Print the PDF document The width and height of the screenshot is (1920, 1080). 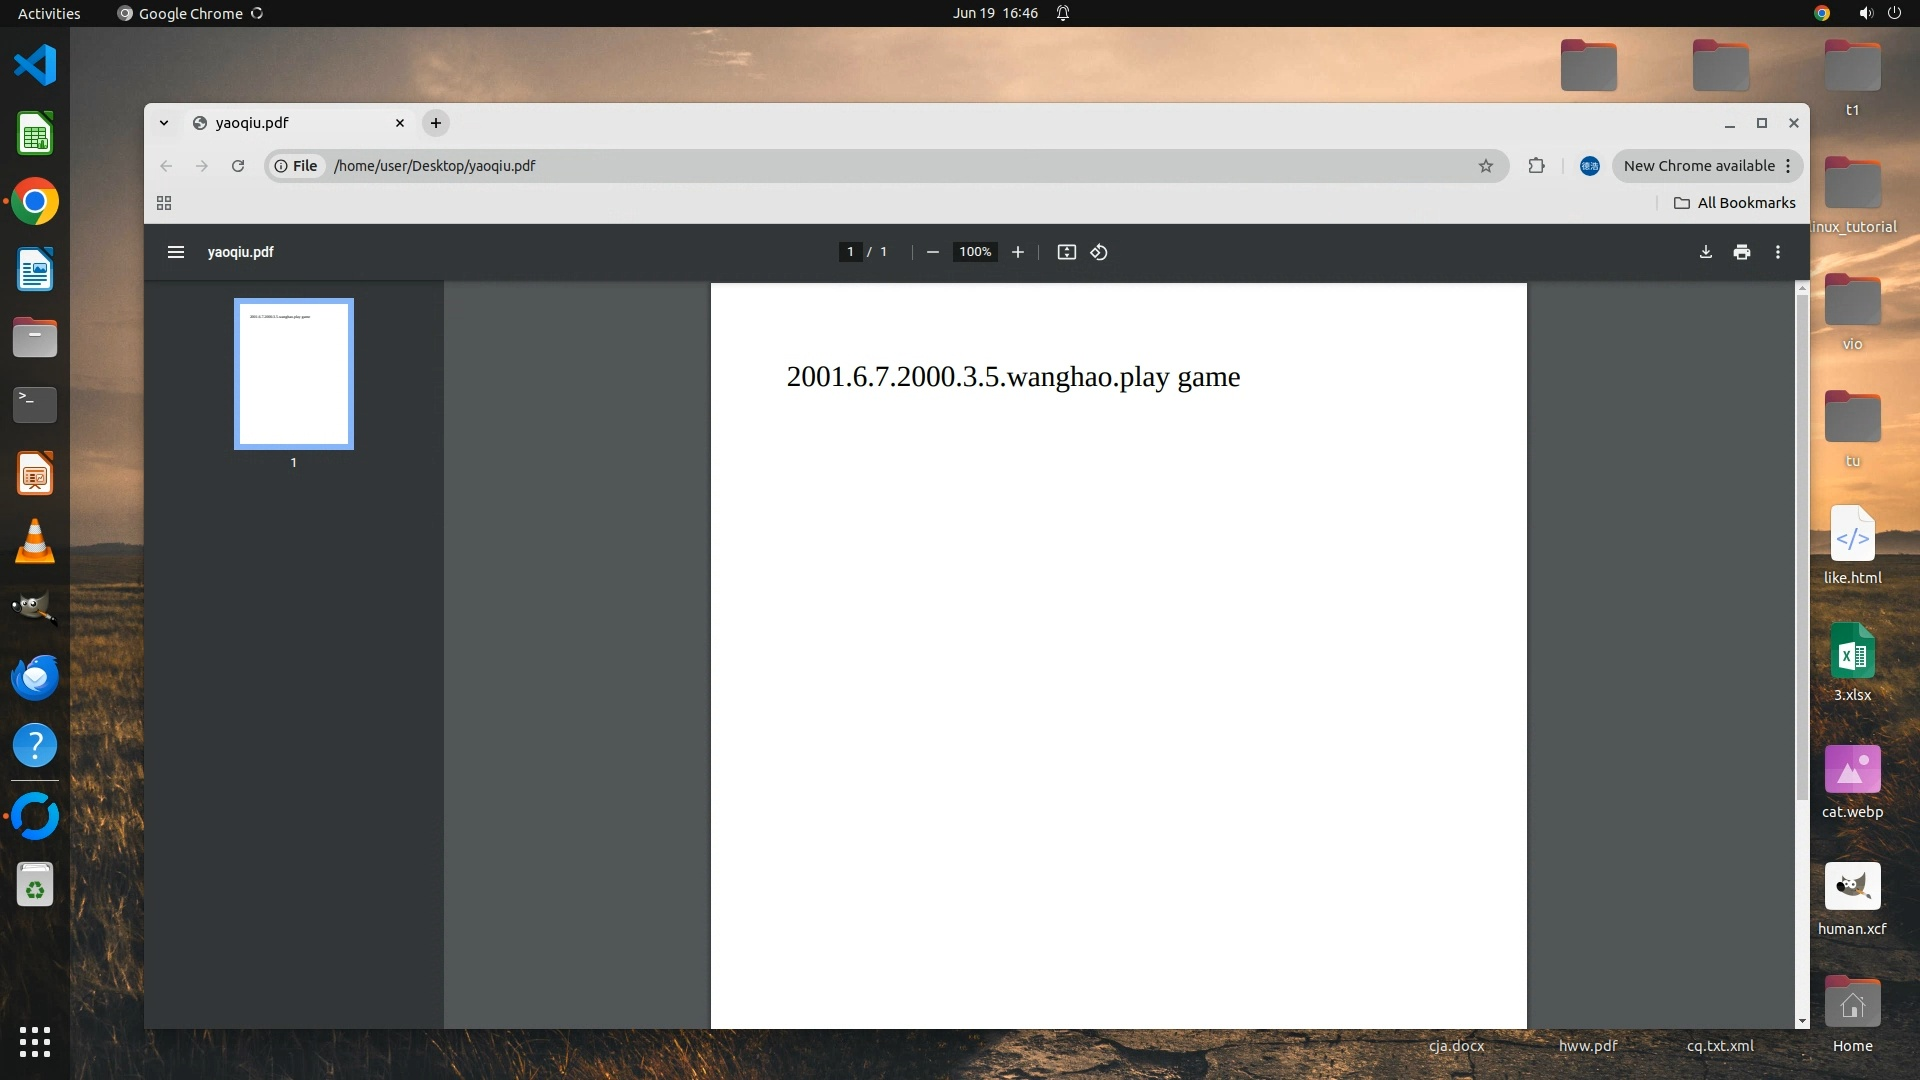coord(1742,252)
